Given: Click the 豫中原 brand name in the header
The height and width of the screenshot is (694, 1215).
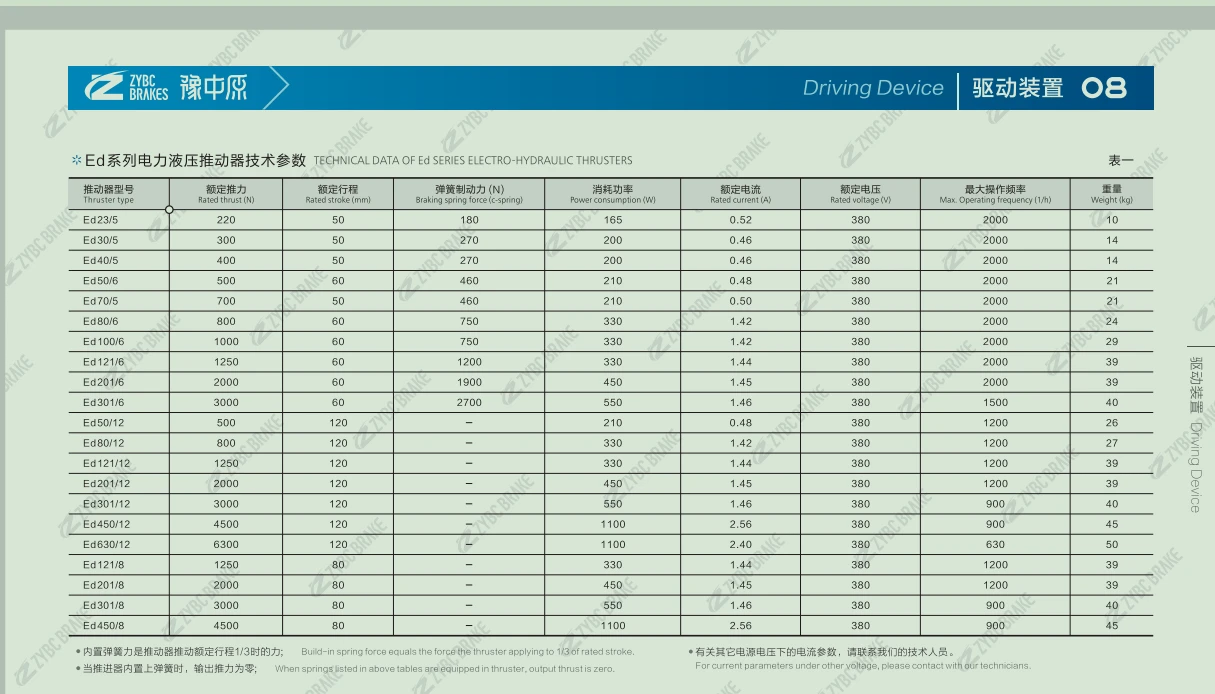Looking at the screenshot, I should (x=213, y=88).
